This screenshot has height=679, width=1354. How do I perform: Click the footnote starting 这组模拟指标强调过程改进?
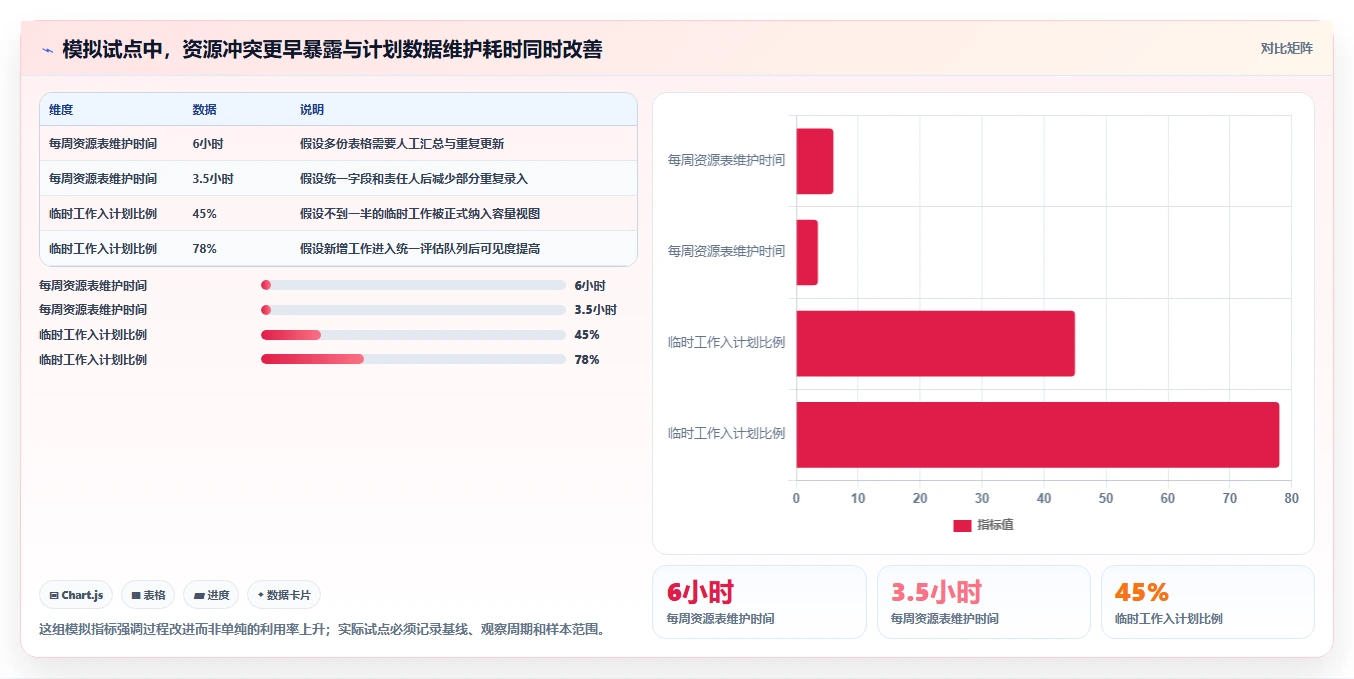click(323, 630)
